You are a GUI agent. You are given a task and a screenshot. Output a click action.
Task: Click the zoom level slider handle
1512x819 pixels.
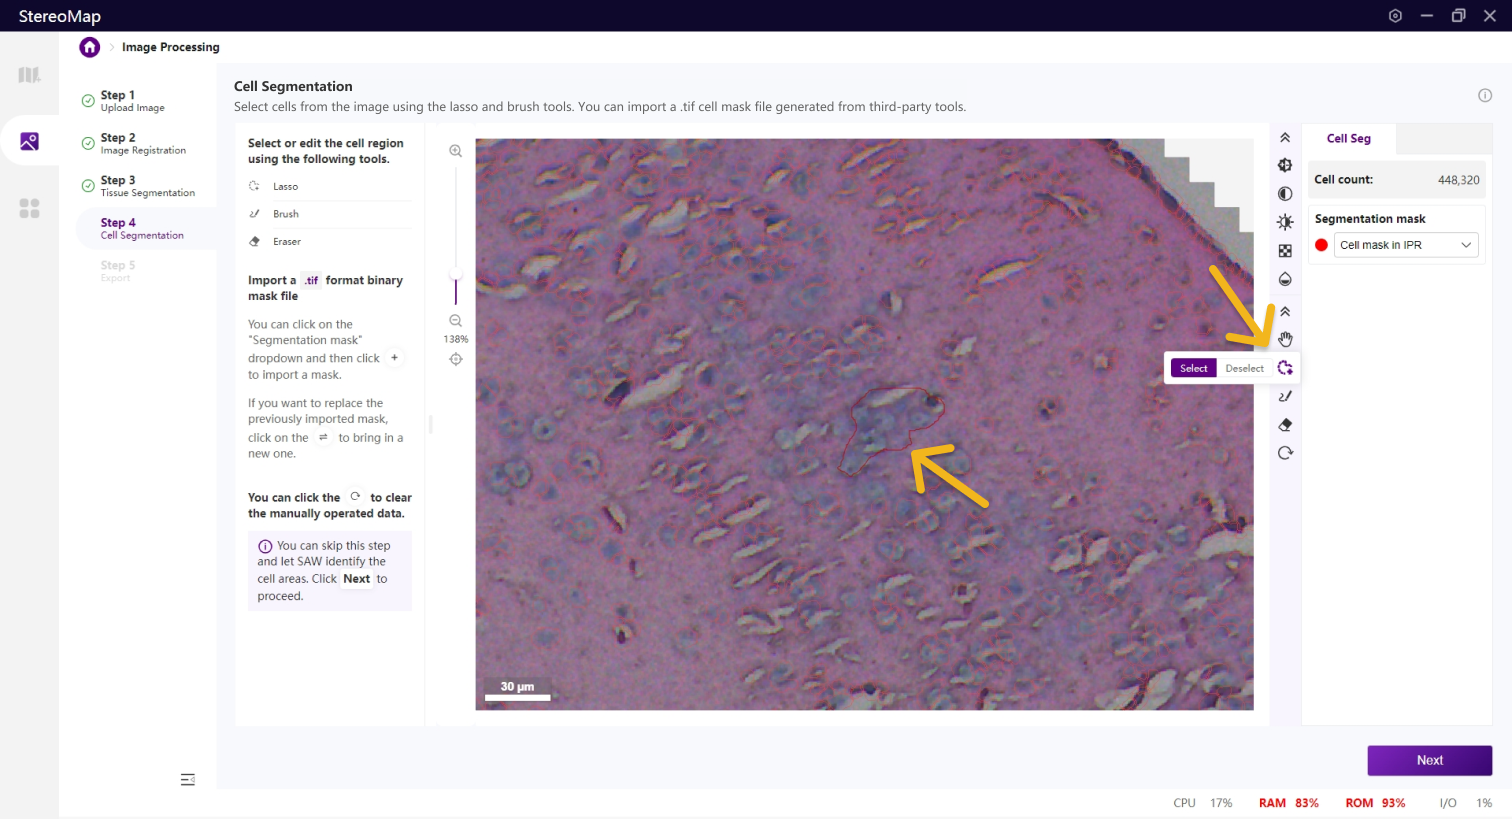click(456, 274)
